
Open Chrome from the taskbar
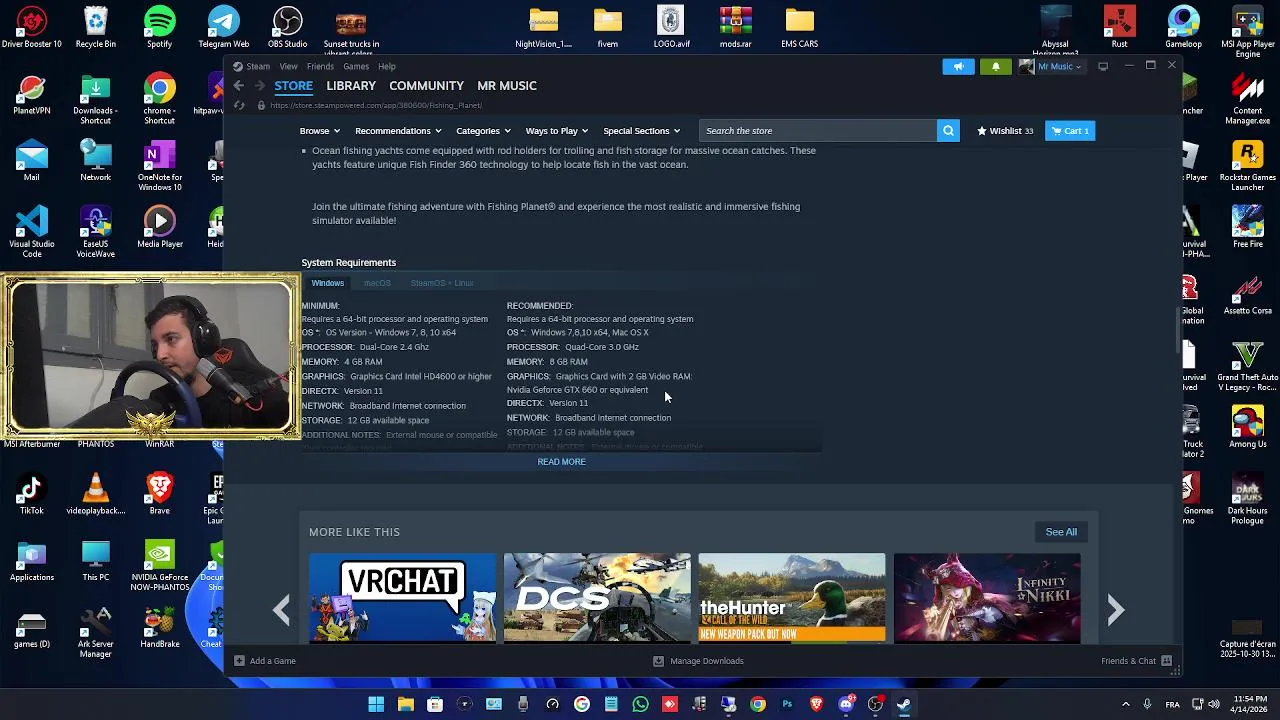758,704
